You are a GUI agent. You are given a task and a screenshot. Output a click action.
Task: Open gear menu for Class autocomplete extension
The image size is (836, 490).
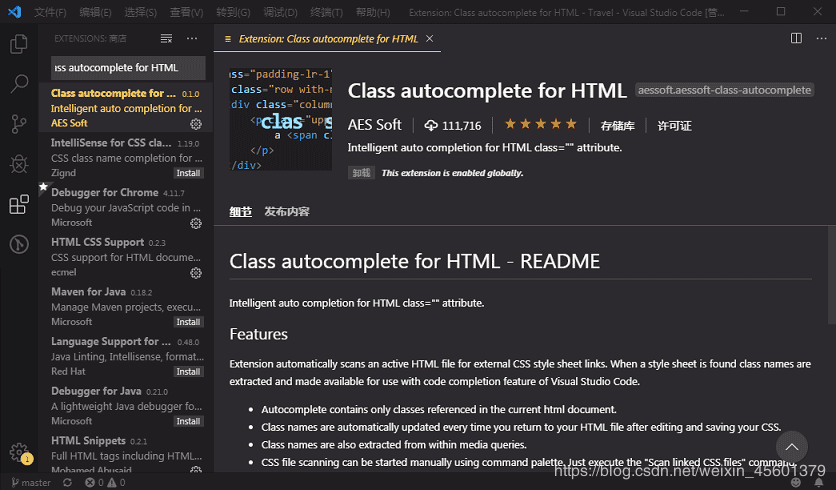pos(196,124)
